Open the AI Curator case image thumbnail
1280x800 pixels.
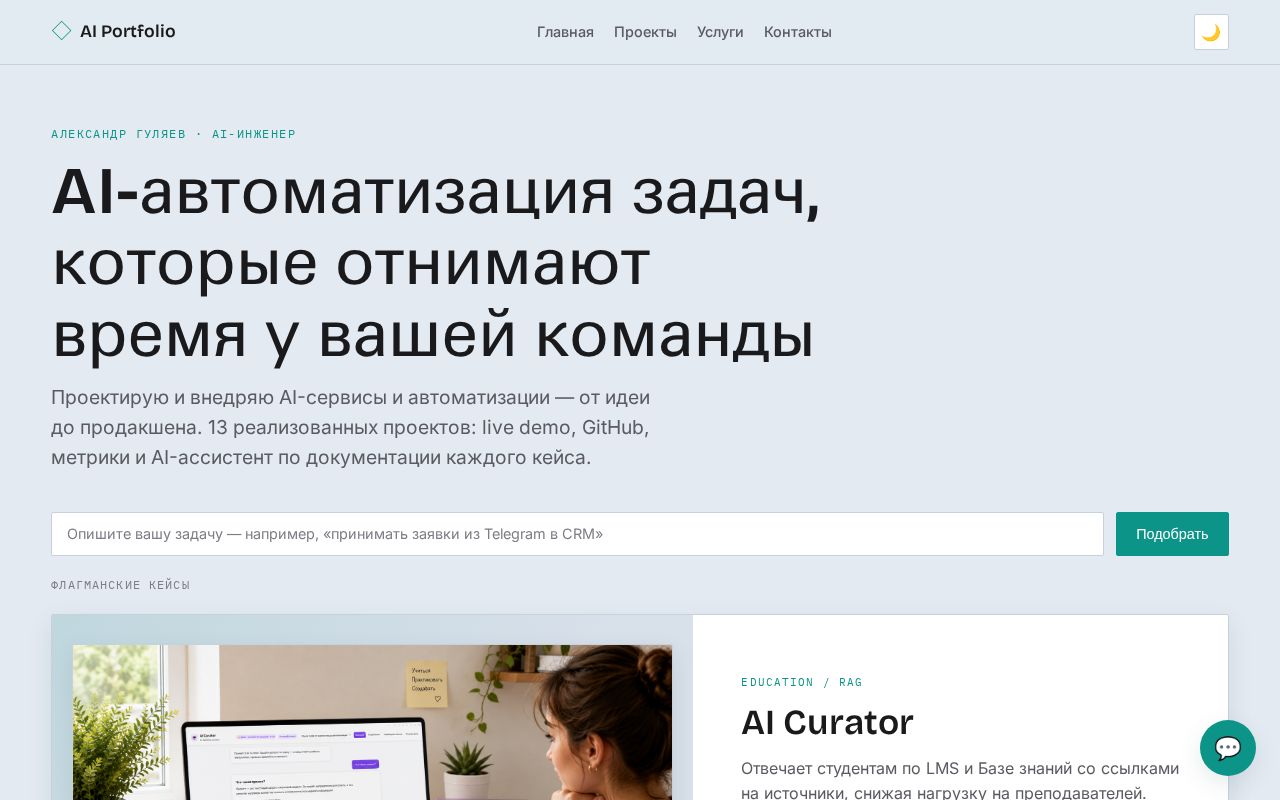click(x=372, y=722)
